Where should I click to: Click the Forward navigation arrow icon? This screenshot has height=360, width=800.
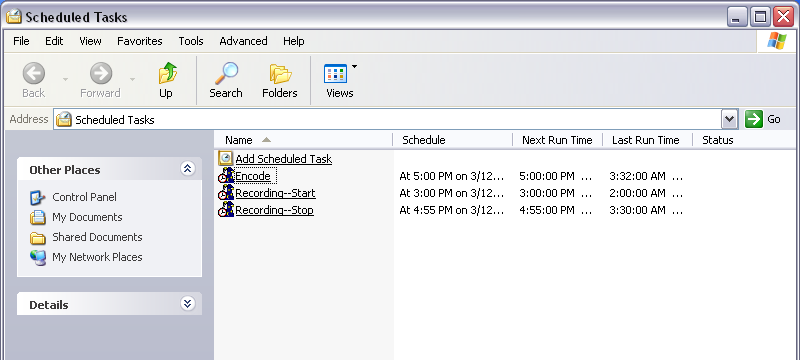[x=101, y=73]
